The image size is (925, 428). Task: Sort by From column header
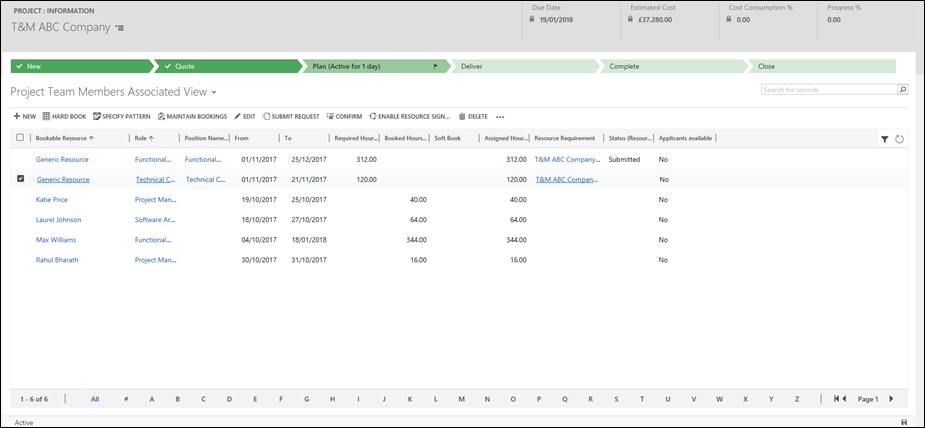tap(241, 138)
